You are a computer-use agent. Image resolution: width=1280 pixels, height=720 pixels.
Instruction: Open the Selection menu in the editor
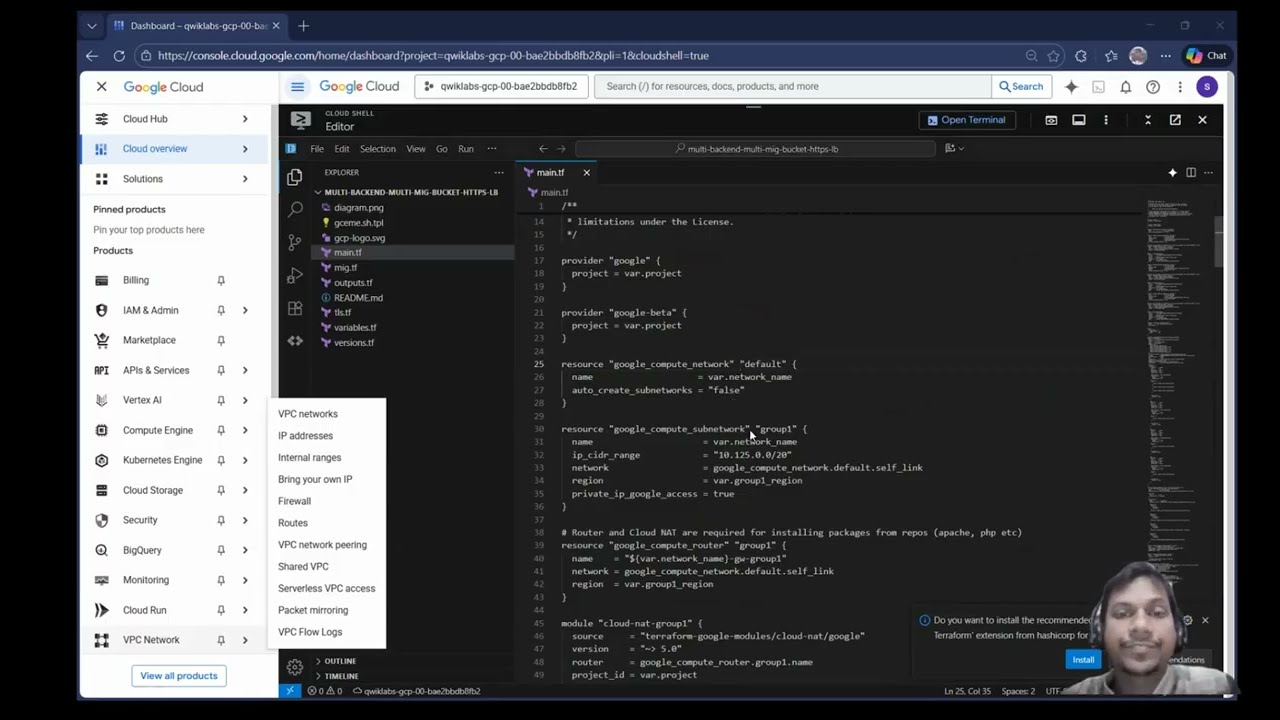(377, 149)
